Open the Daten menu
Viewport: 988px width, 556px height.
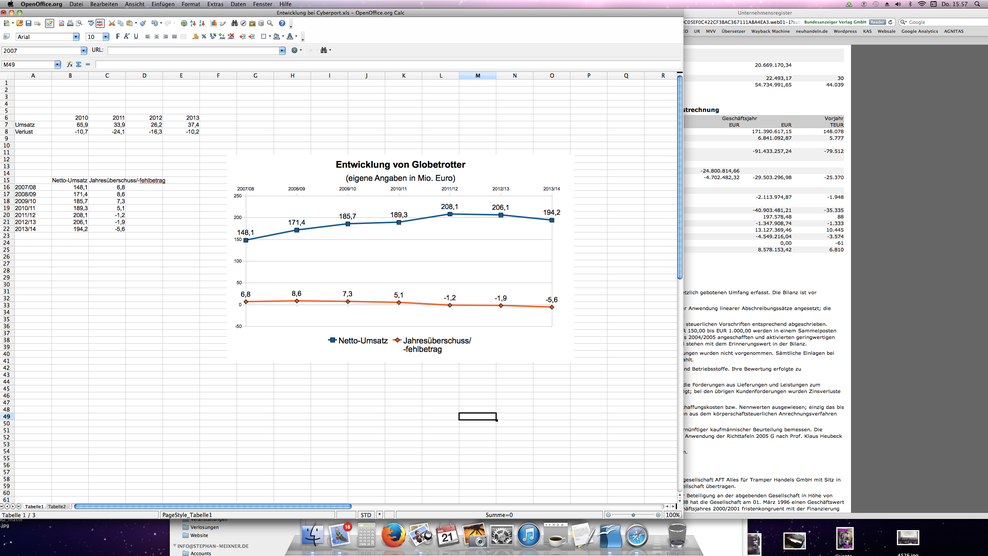point(238,4)
